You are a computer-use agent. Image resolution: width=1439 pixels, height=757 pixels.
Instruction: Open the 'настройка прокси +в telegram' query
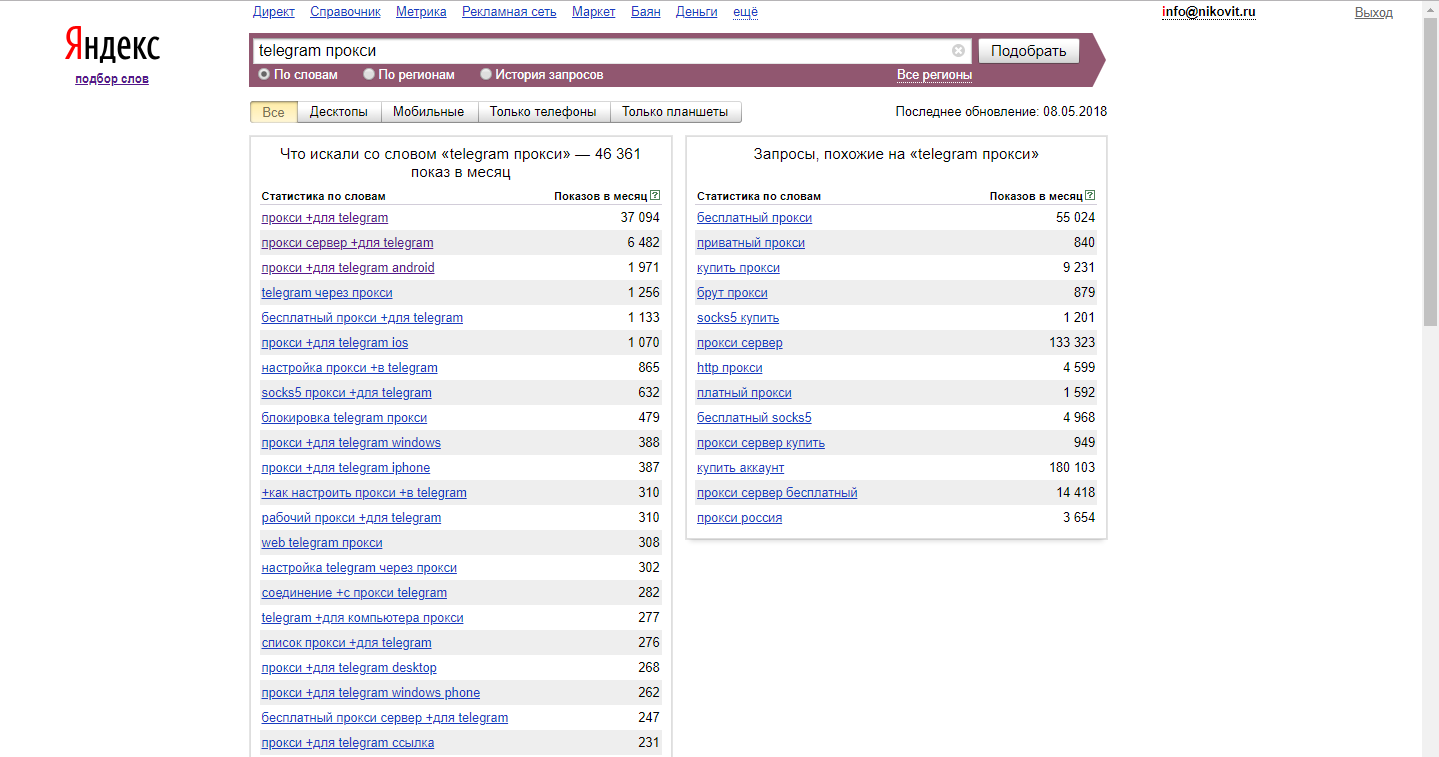[x=350, y=368]
